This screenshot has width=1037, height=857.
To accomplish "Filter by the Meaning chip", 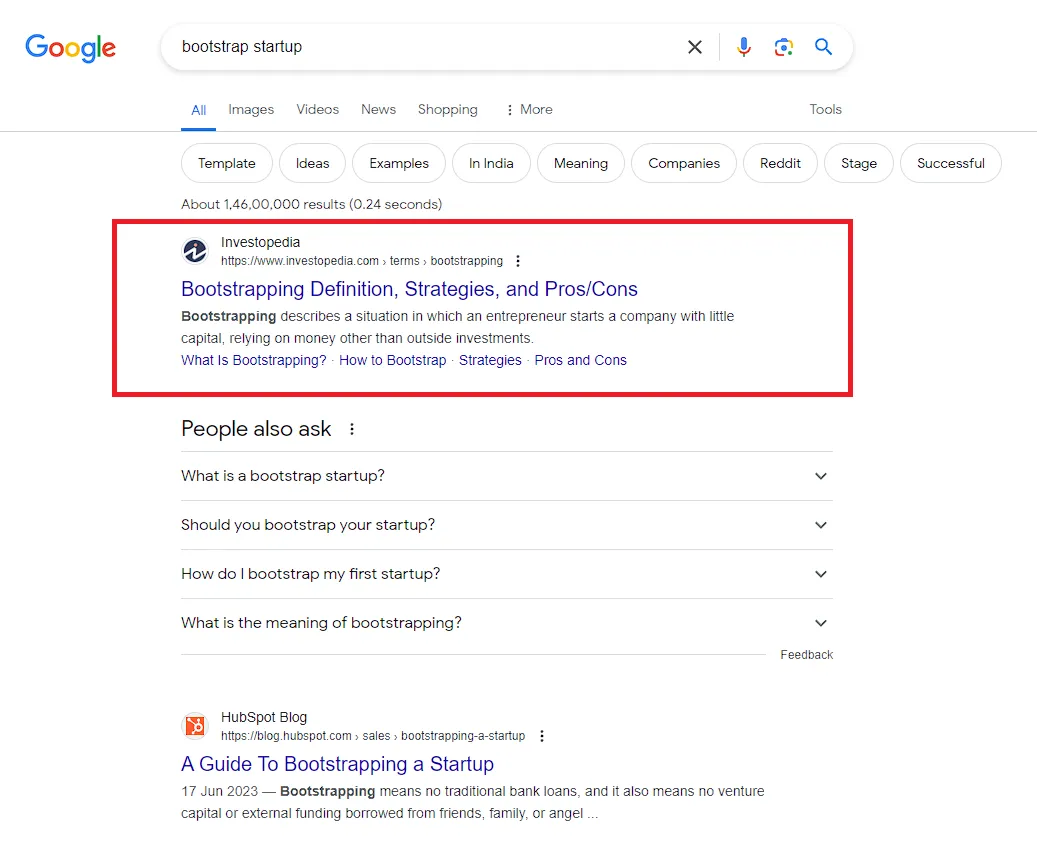I will point(581,163).
